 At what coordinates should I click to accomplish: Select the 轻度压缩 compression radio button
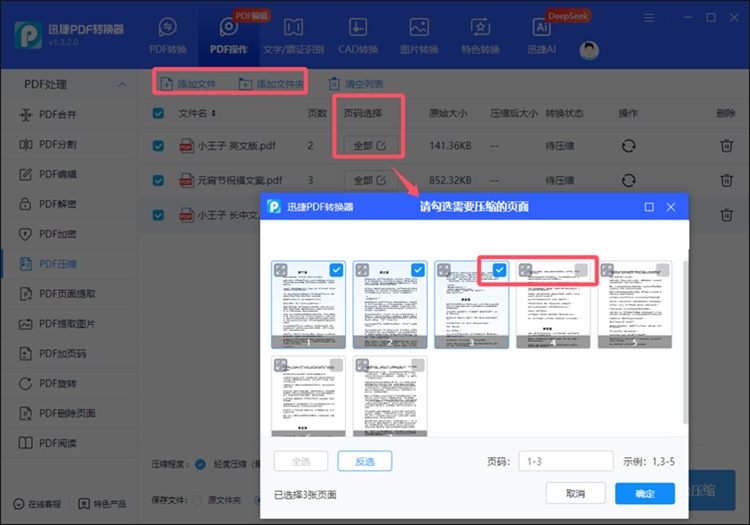click(200, 464)
